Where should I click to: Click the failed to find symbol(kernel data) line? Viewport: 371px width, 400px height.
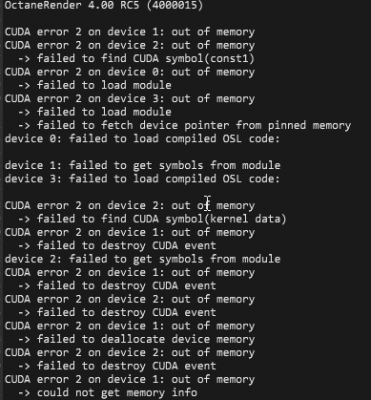point(152,219)
